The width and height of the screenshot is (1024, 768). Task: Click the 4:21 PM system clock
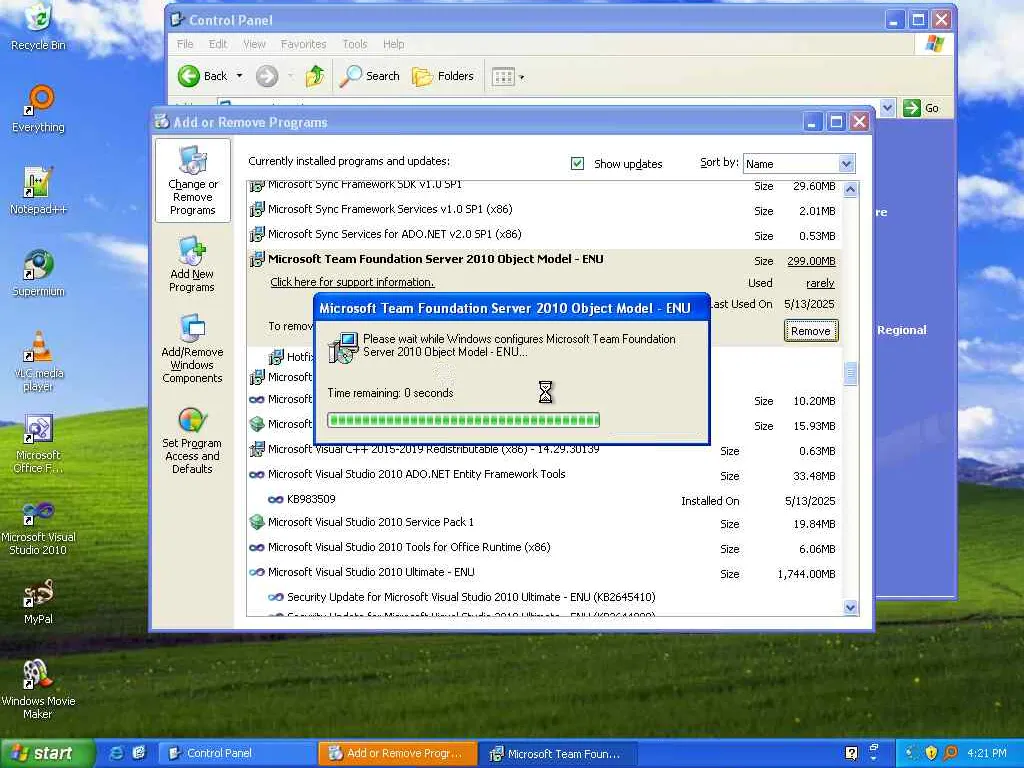pyautogui.click(x=987, y=753)
